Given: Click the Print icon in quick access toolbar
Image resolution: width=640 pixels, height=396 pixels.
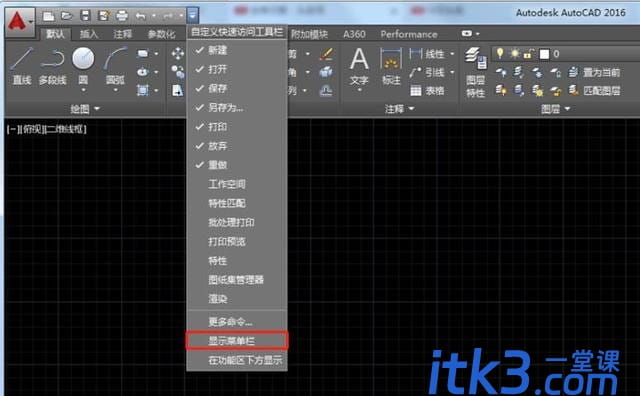Looking at the screenshot, I should pyautogui.click(x=122, y=16).
